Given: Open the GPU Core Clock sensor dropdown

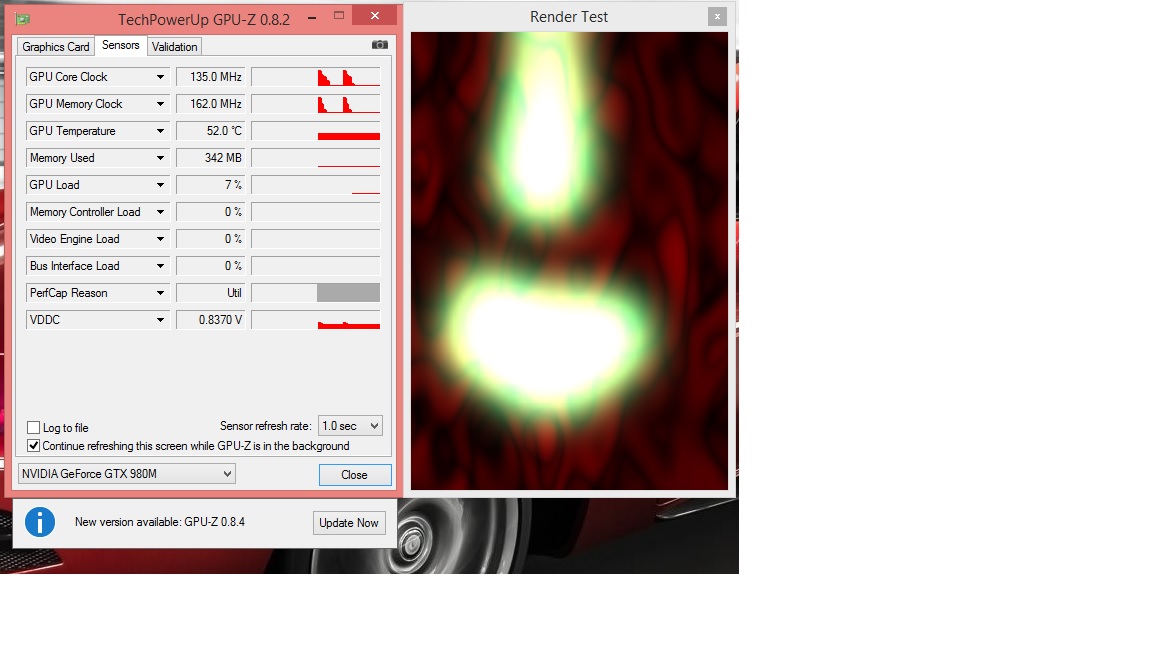Looking at the screenshot, I should click(160, 77).
